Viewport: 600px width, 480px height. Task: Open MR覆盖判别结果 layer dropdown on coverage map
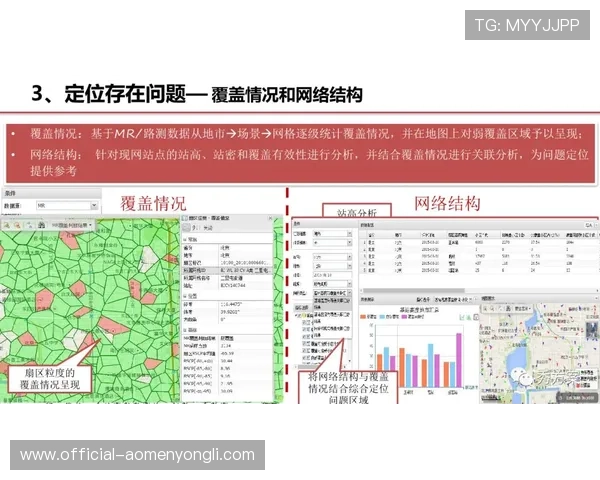[x=72, y=225]
